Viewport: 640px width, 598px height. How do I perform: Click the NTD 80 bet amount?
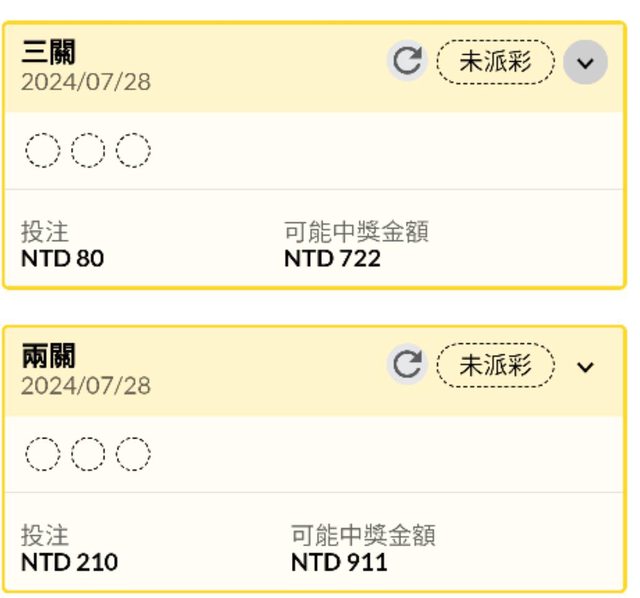coord(62,259)
